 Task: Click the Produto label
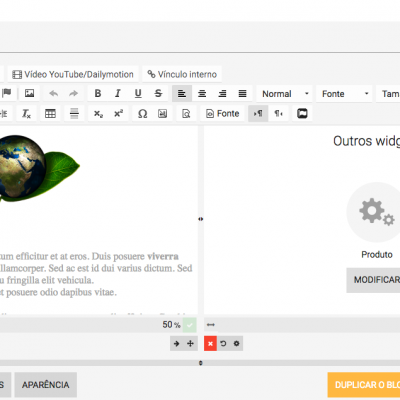tap(377, 255)
